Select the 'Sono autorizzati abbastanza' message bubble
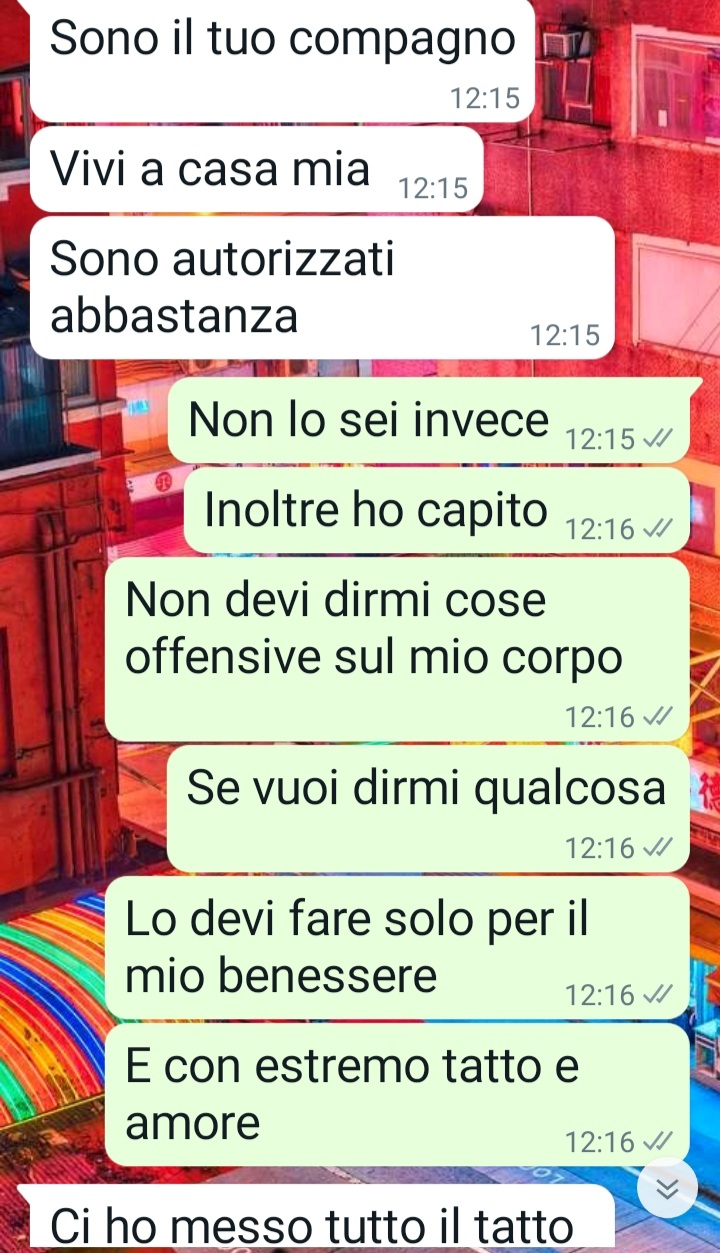Image resolution: width=720 pixels, height=1253 pixels. point(322,287)
